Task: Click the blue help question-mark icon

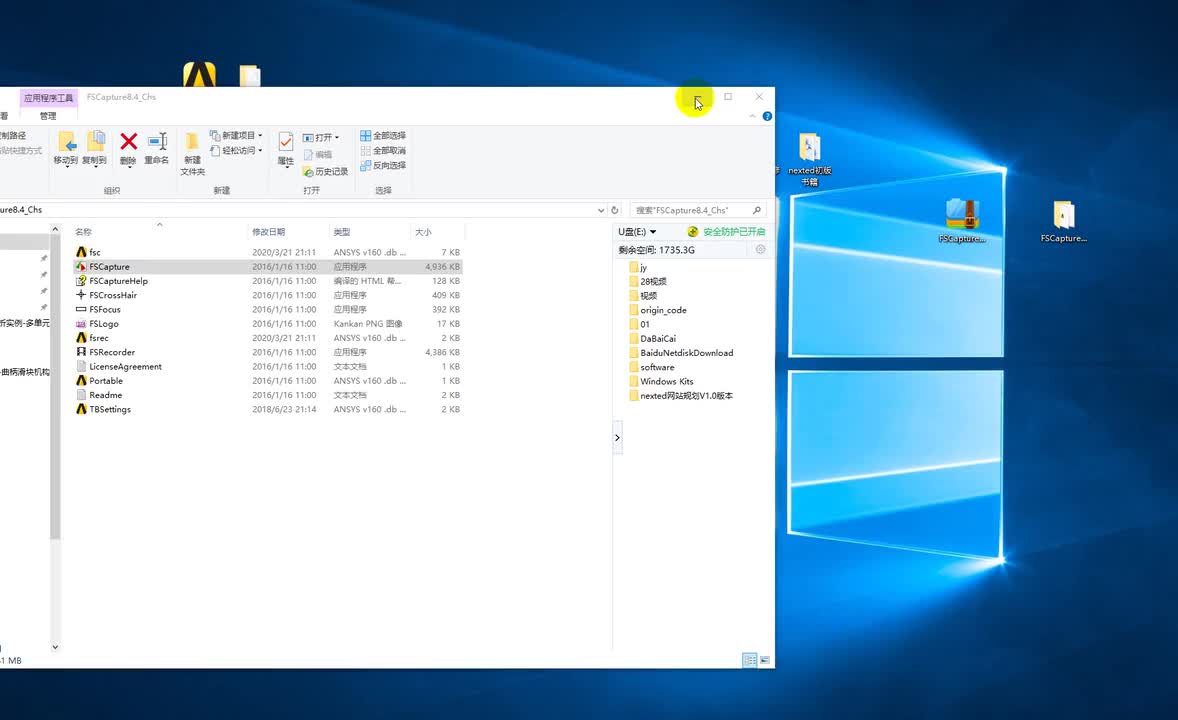Action: point(767,116)
